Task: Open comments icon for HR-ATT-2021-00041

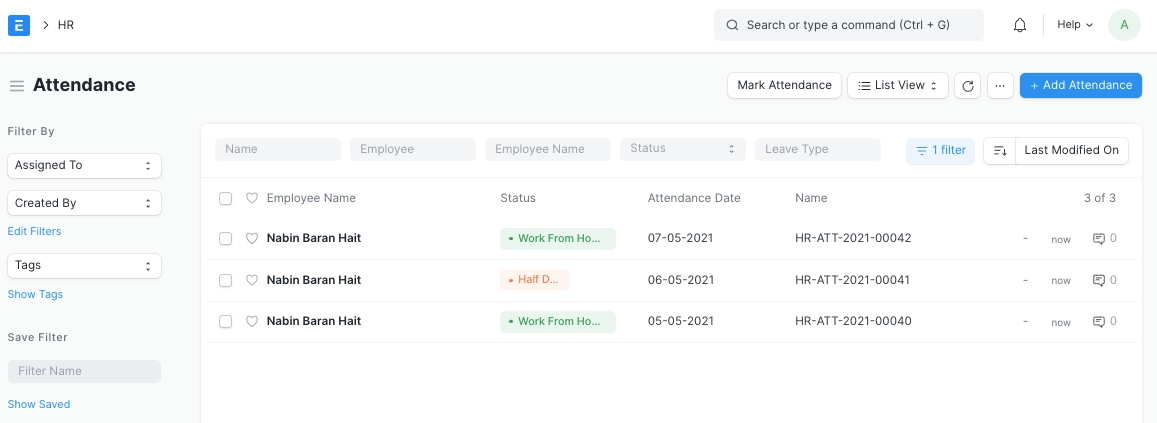Action: click(1099, 280)
